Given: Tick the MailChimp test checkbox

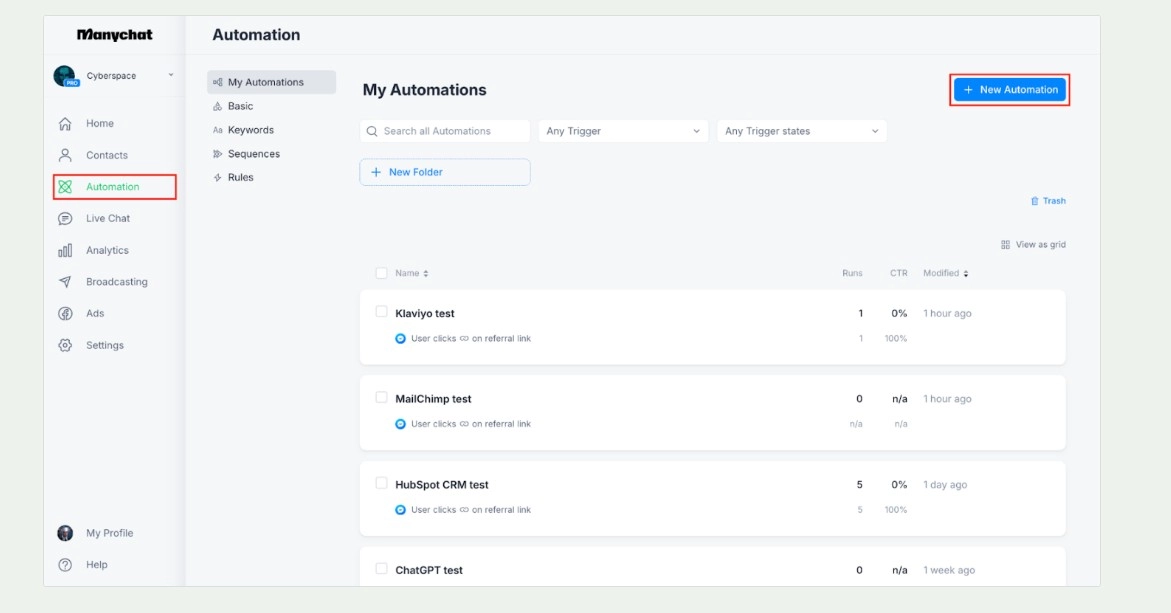Looking at the screenshot, I should 382,398.
